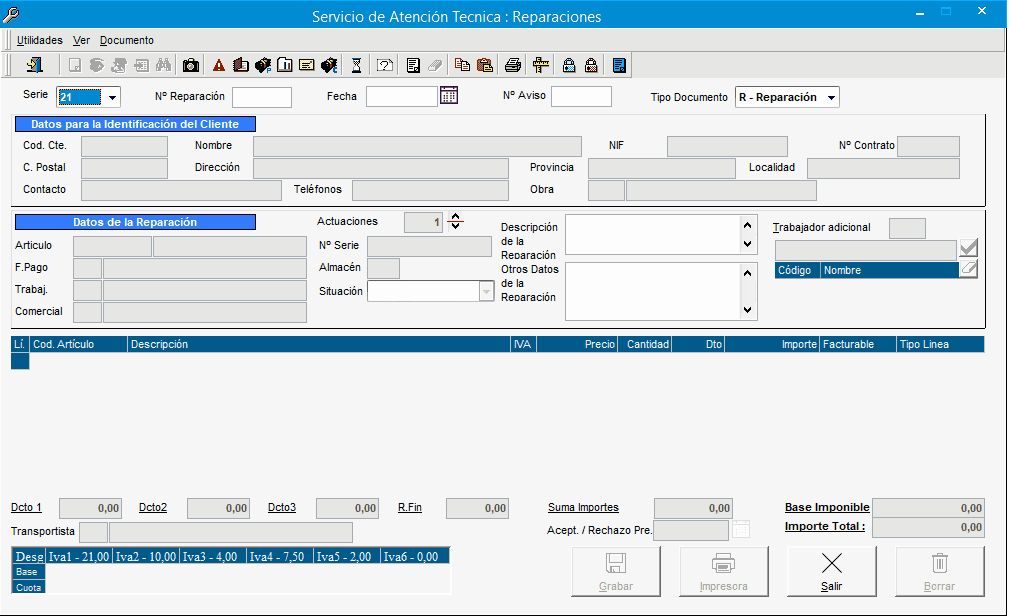Image resolution: width=1009 pixels, height=616 pixels.
Task: Click the Tipo Linea column header
Action: 940,344
